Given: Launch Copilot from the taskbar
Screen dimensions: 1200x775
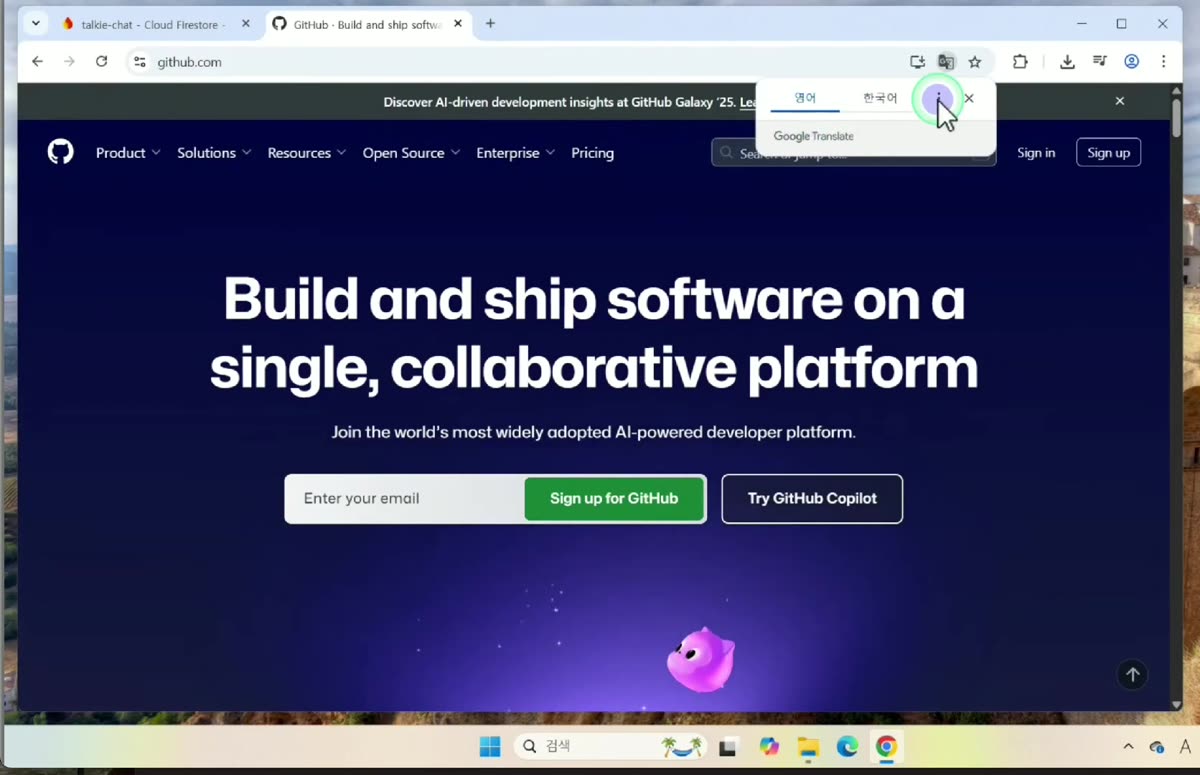Looking at the screenshot, I should click(768, 747).
